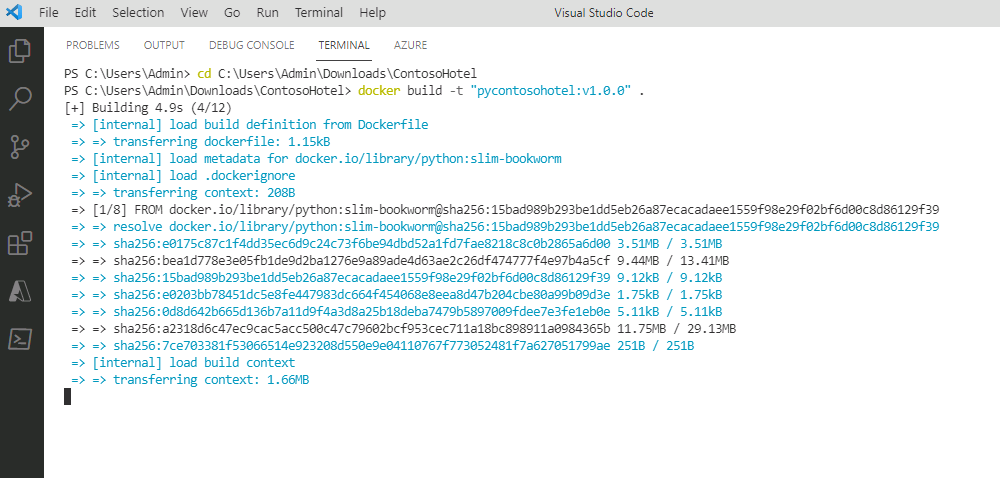
Task: Click the 'docker' command word
Action: (x=379, y=90)
